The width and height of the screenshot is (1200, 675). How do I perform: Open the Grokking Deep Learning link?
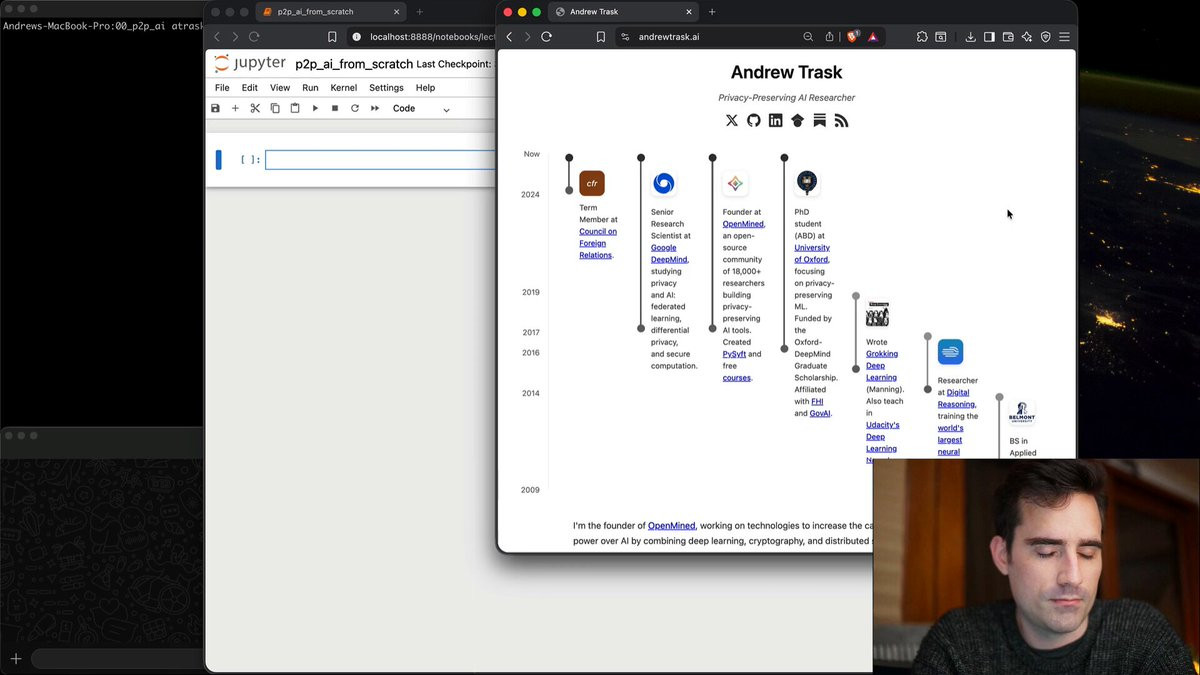pyautogui.click(x=882, y=365)
